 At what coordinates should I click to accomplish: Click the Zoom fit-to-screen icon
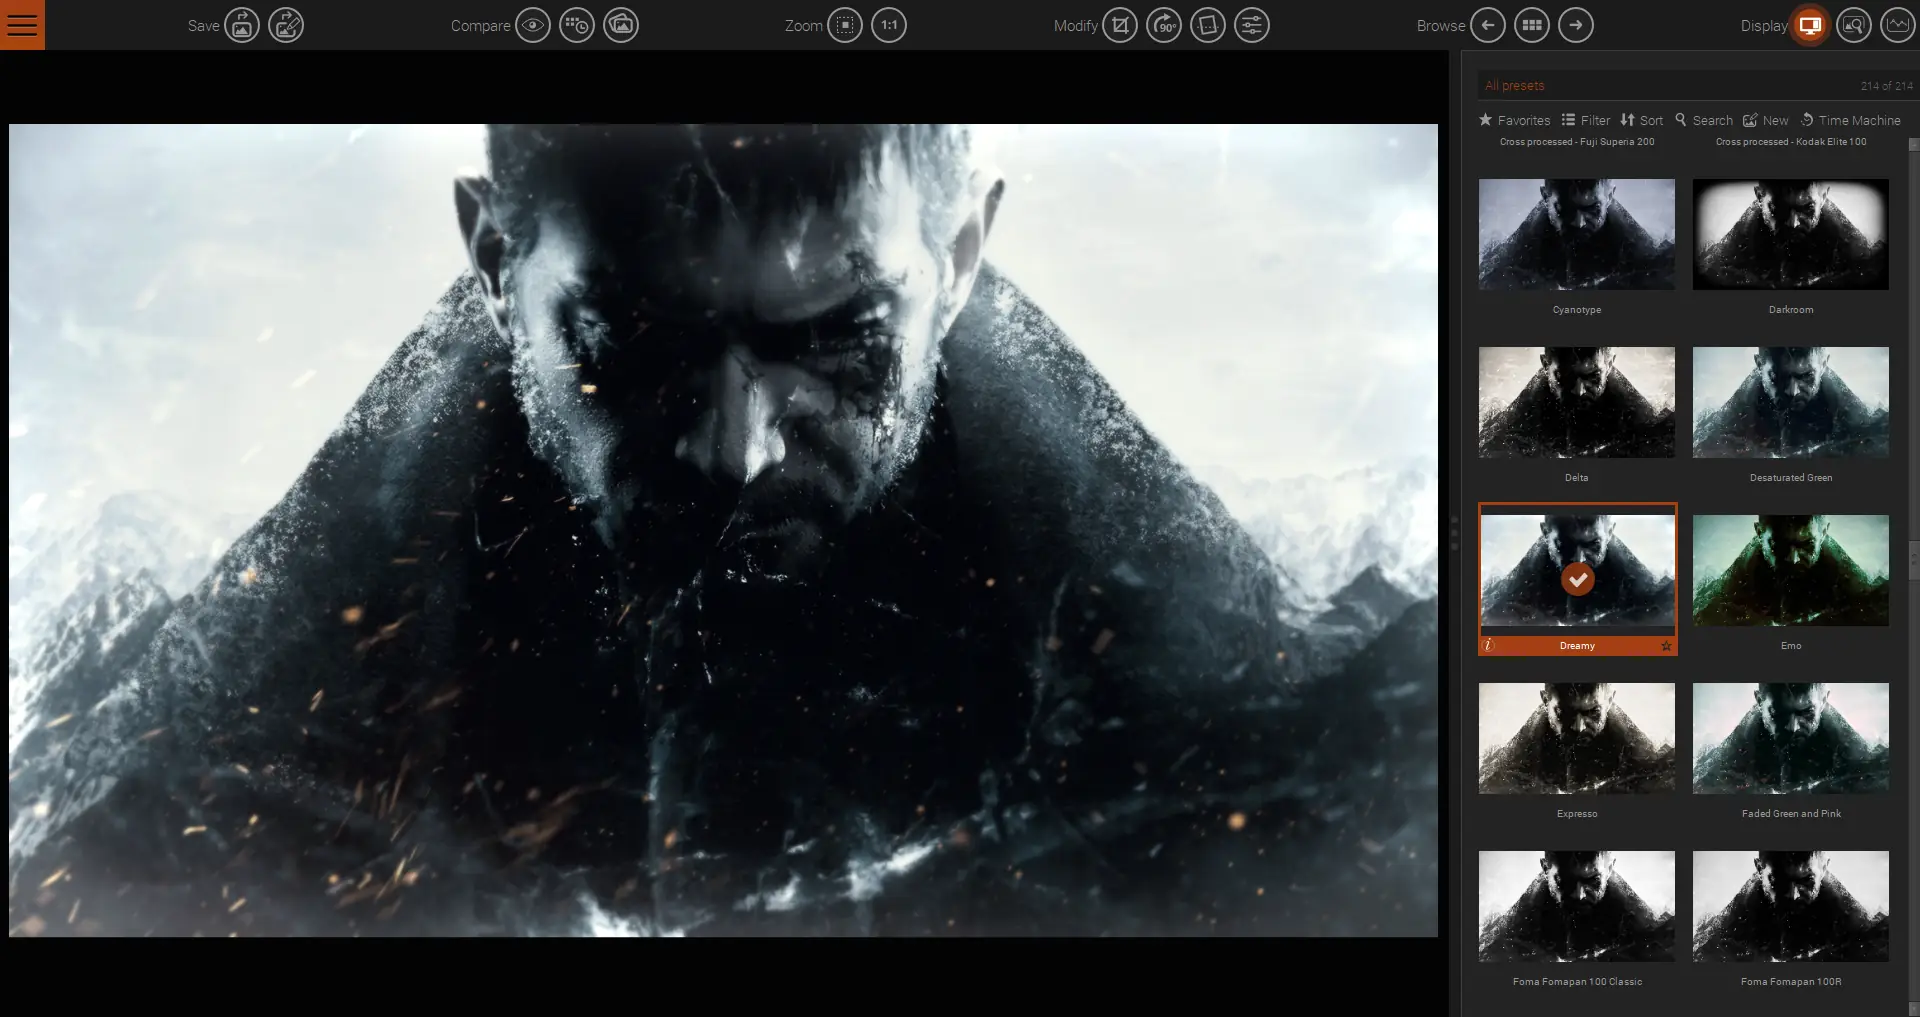[x=845, y=25]
